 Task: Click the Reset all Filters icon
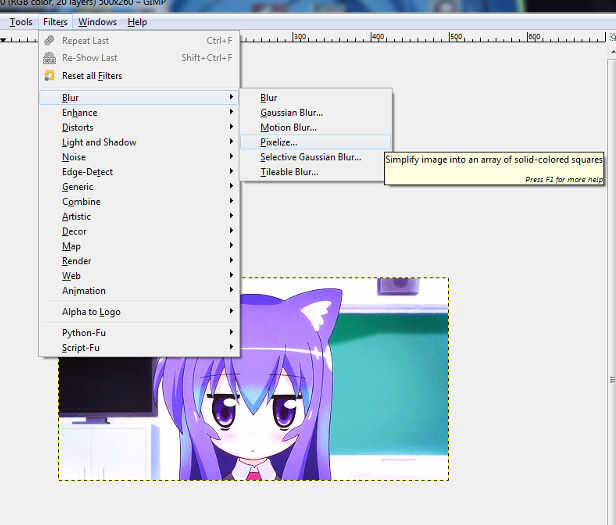[49, 75]
